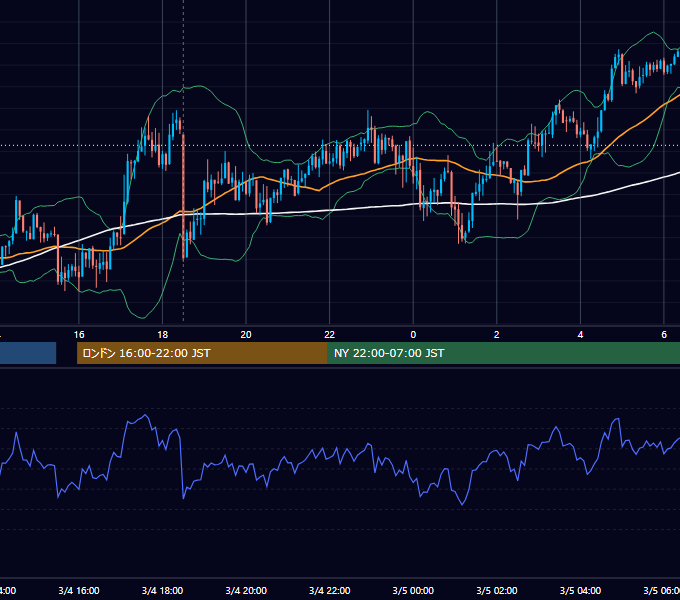The height and width of the screenshot is (600, 680).
Task: Click the 4 hour label on the price chart axis
Action: click(x=580, y=334)
